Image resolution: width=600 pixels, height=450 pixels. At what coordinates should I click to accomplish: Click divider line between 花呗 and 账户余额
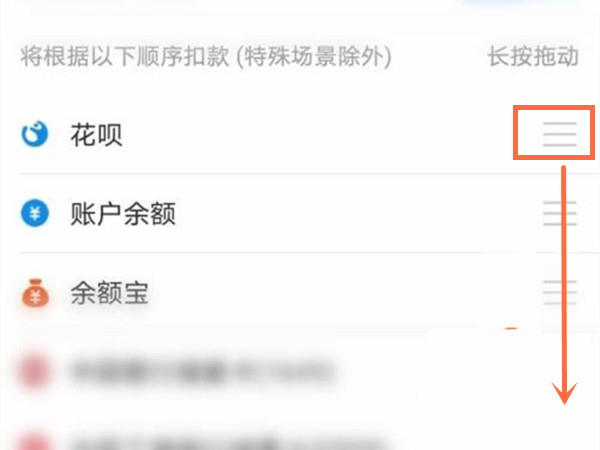coord(309,173)
